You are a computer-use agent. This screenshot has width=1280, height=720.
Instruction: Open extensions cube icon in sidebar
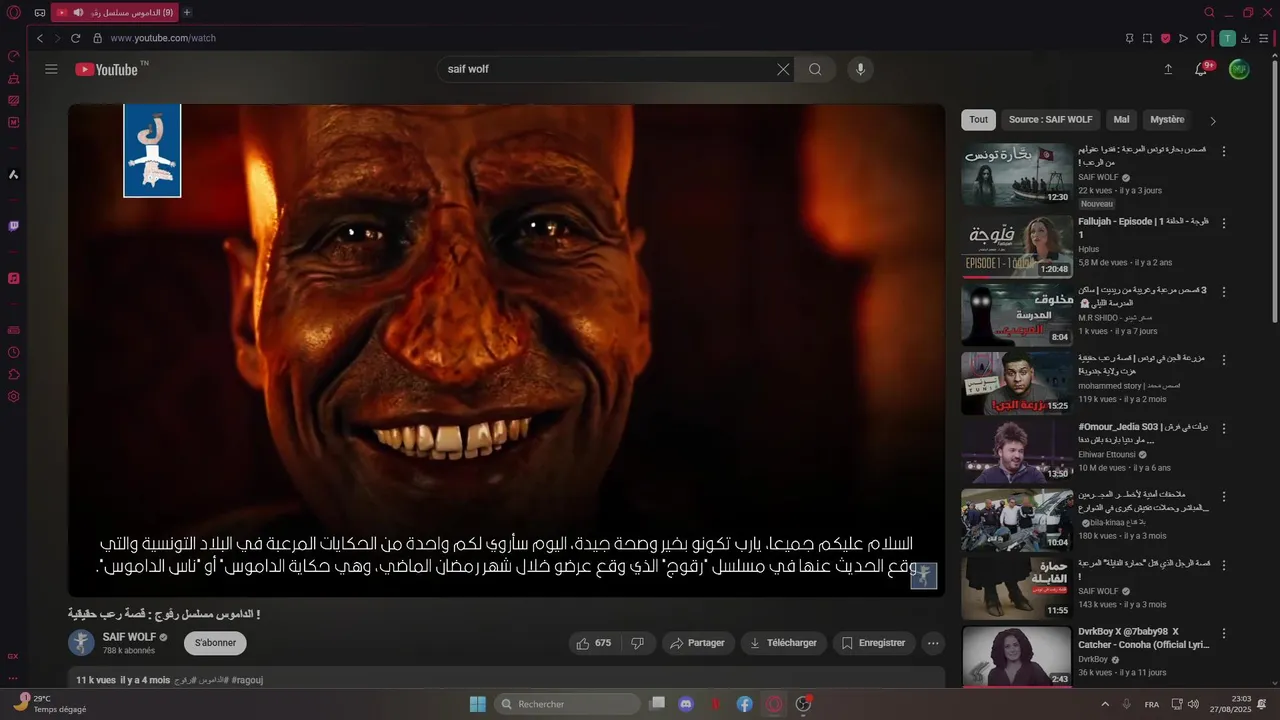click(14, 374)
